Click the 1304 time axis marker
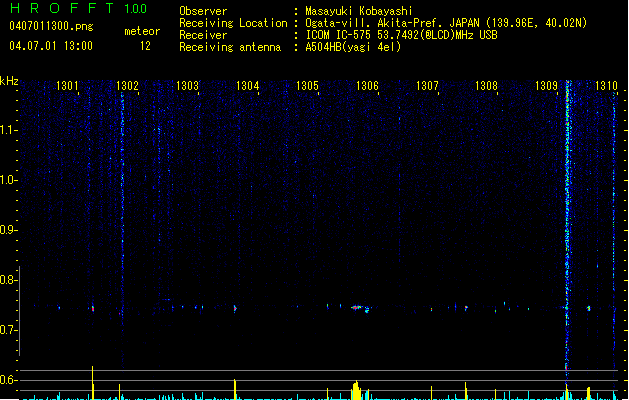 [x=248, y=86]
